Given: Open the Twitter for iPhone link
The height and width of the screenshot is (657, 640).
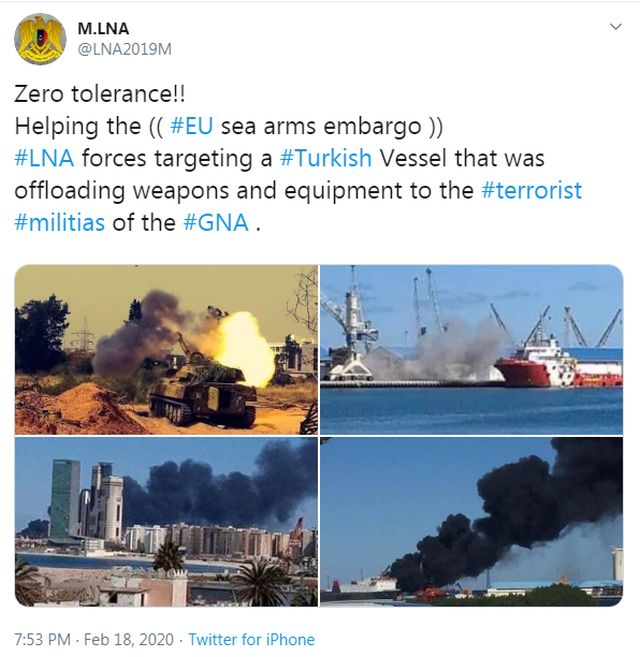Looking at the screenshot, I should click(251, 639).
